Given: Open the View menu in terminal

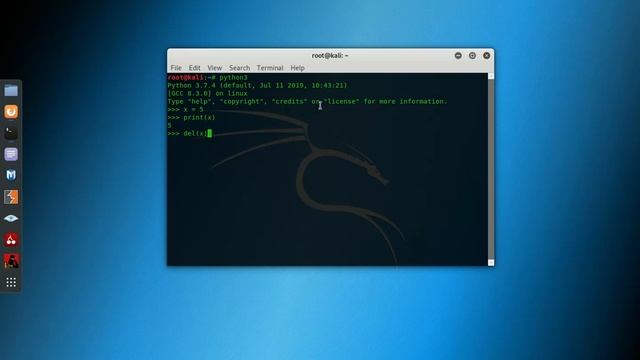Looking at the screenshot, I should click(x=214, y=68).
